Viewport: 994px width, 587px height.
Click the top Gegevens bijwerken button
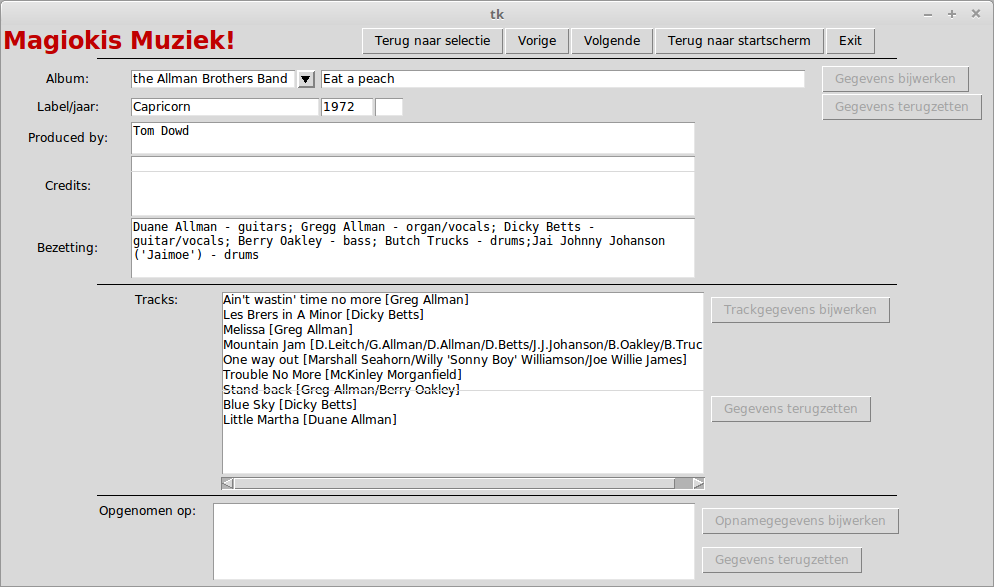pyautogui.click(x=895, y=79)
